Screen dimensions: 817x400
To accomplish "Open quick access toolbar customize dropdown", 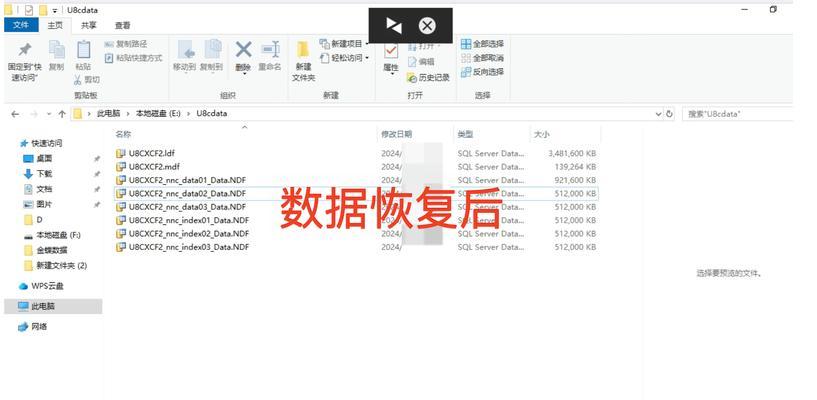I will 55,10.
